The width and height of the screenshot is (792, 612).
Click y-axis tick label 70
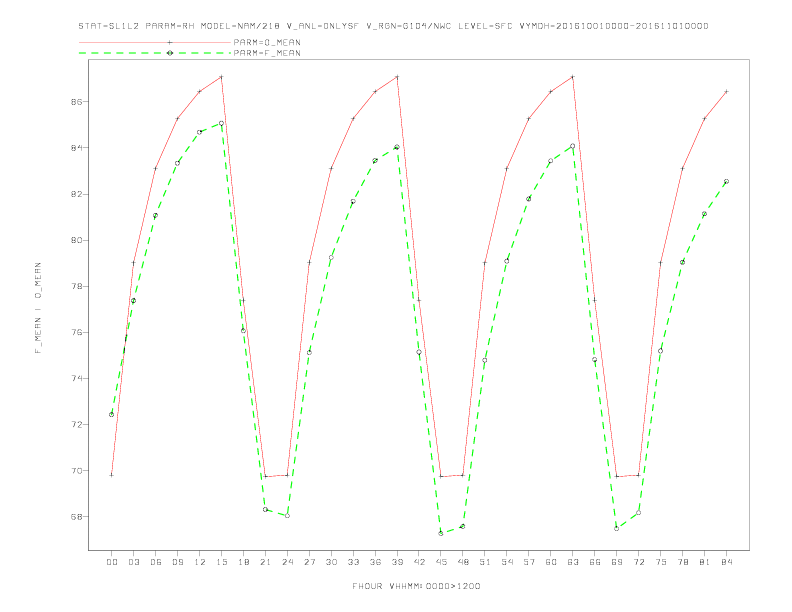pyautogui.click(x=76, y=471)
